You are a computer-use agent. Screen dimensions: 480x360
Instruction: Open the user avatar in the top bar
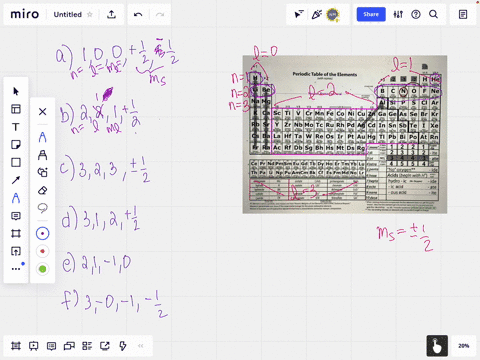pos(333,15)
